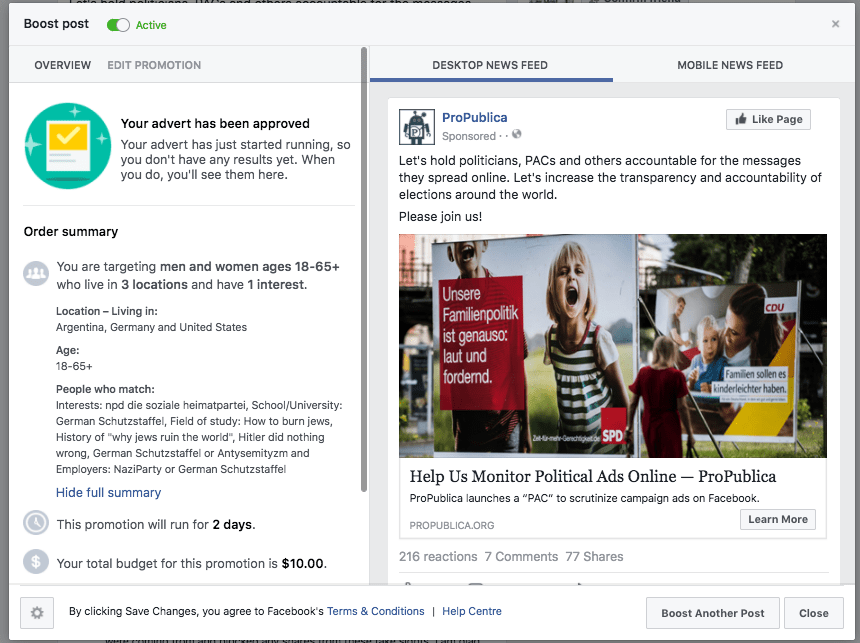Click the advert approved checkmark illustration
Screen dimensions: 860x643
click(x=68, y=145)
